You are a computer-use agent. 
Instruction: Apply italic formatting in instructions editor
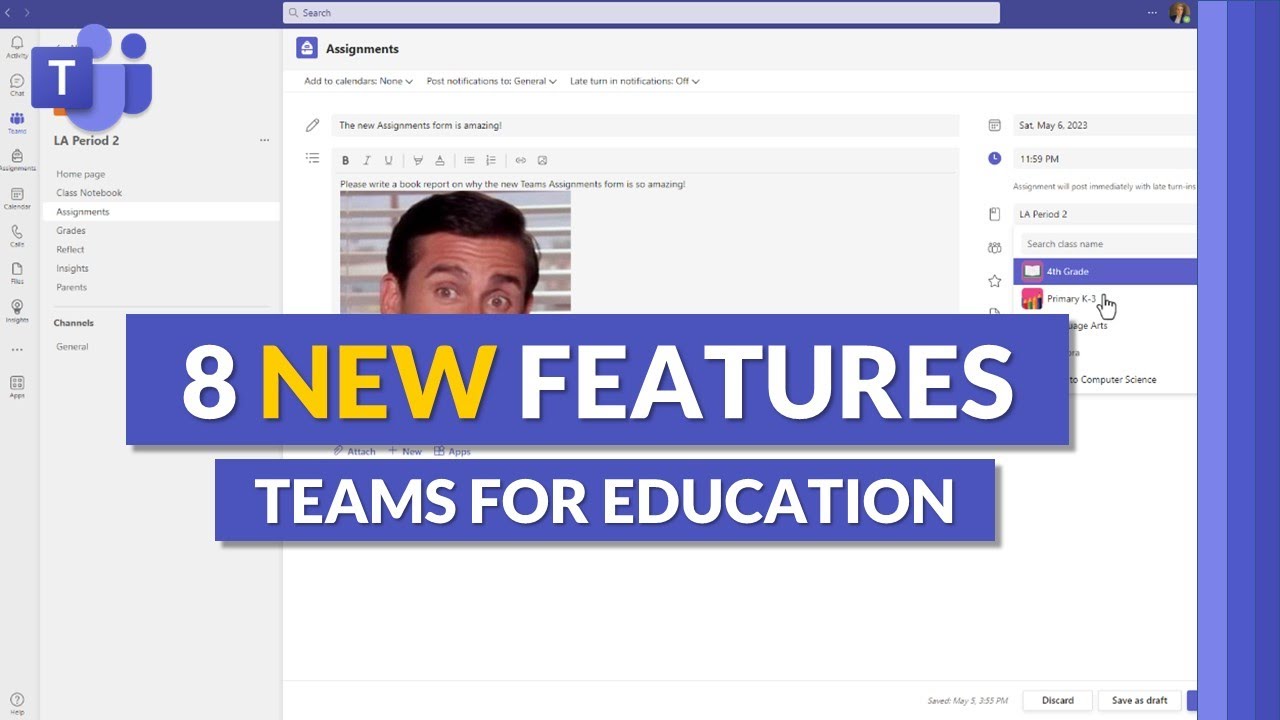pyautogui.click(x=367, y=160)
